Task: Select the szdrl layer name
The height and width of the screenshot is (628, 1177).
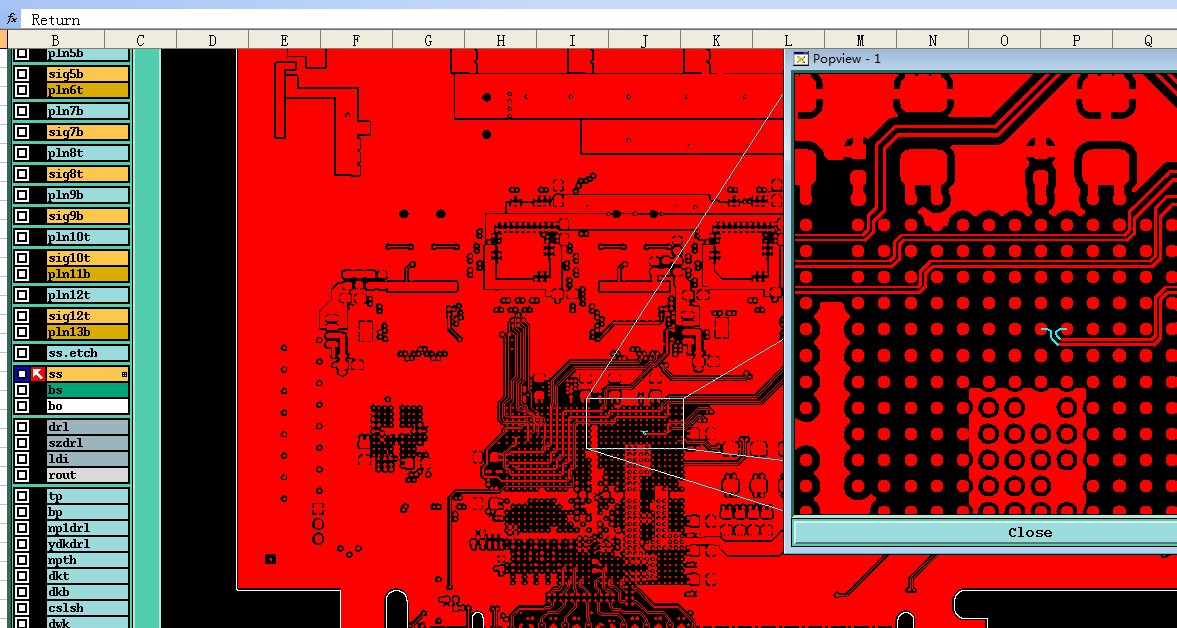Action: tap(87, 443)
